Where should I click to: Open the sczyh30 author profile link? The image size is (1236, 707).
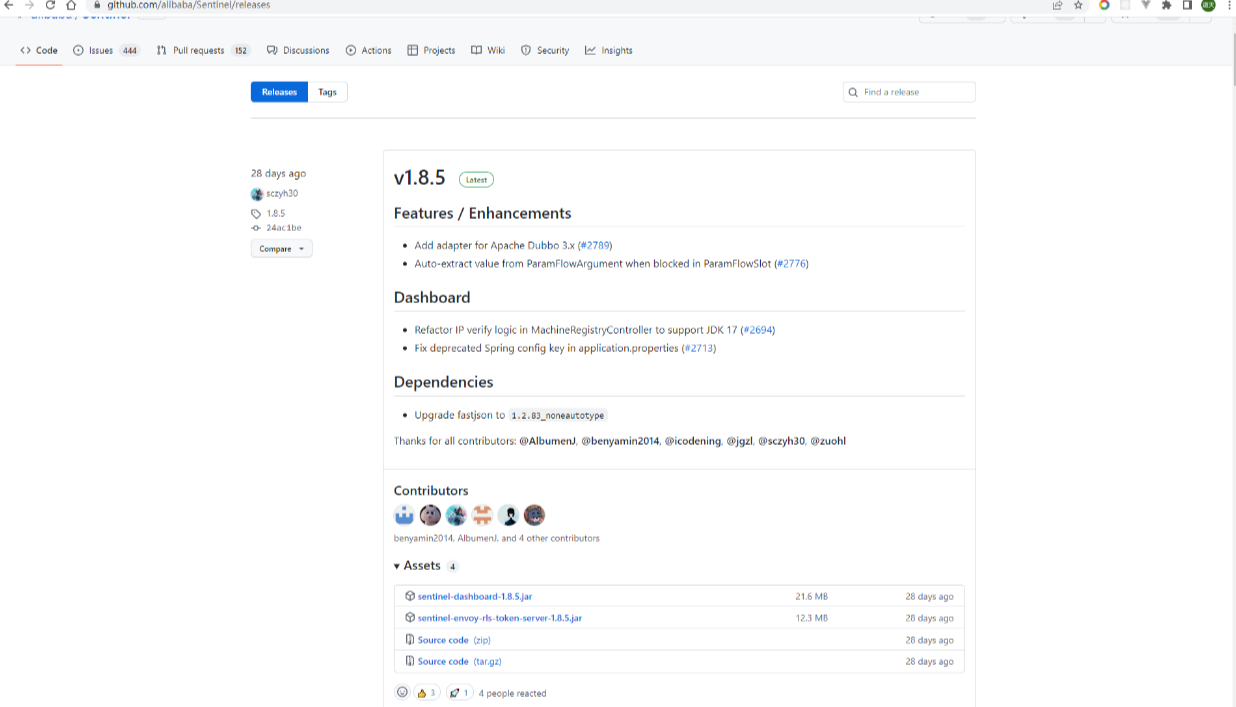pyautogui.click(x=282, y=194)
